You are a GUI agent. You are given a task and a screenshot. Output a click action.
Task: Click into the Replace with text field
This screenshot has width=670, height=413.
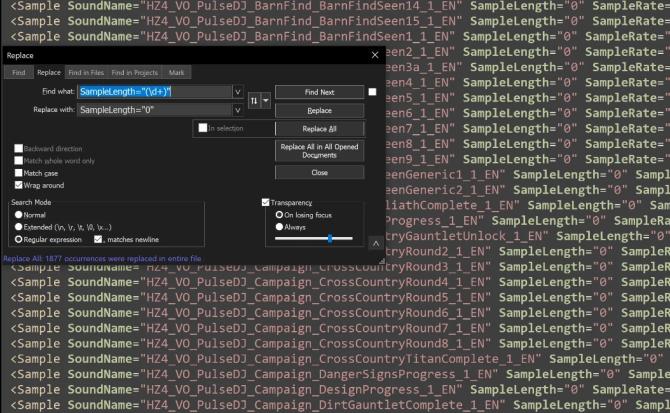coord(154,110)
